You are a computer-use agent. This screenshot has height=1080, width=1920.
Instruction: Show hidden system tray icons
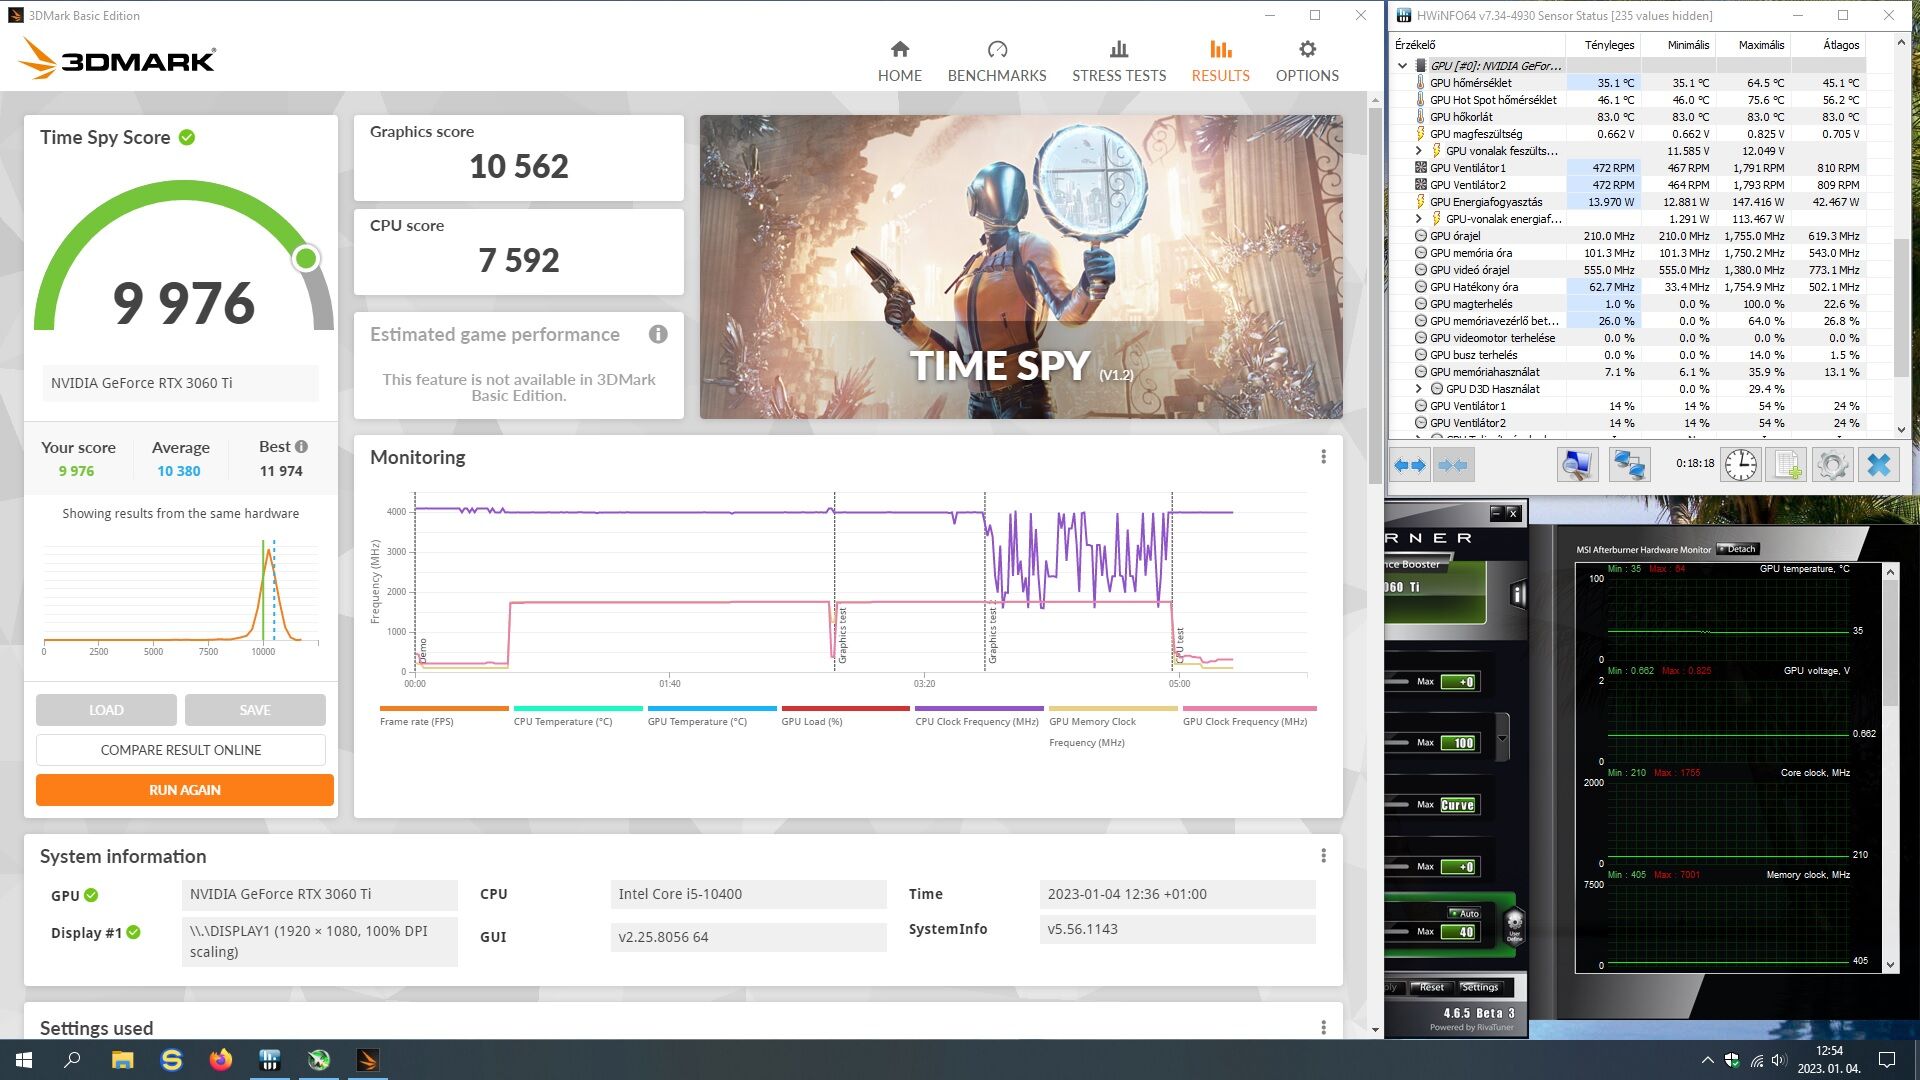tap(1707, 1060)
